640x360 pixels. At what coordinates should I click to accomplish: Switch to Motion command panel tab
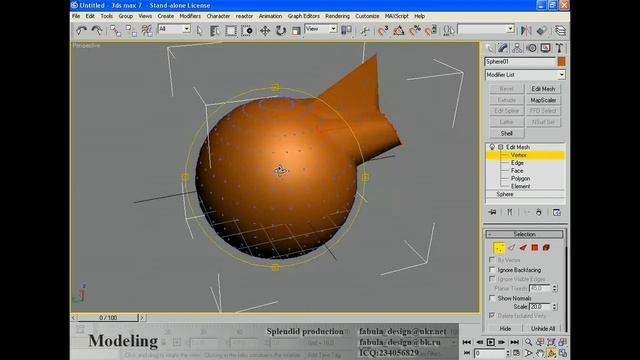coord(531,48)
